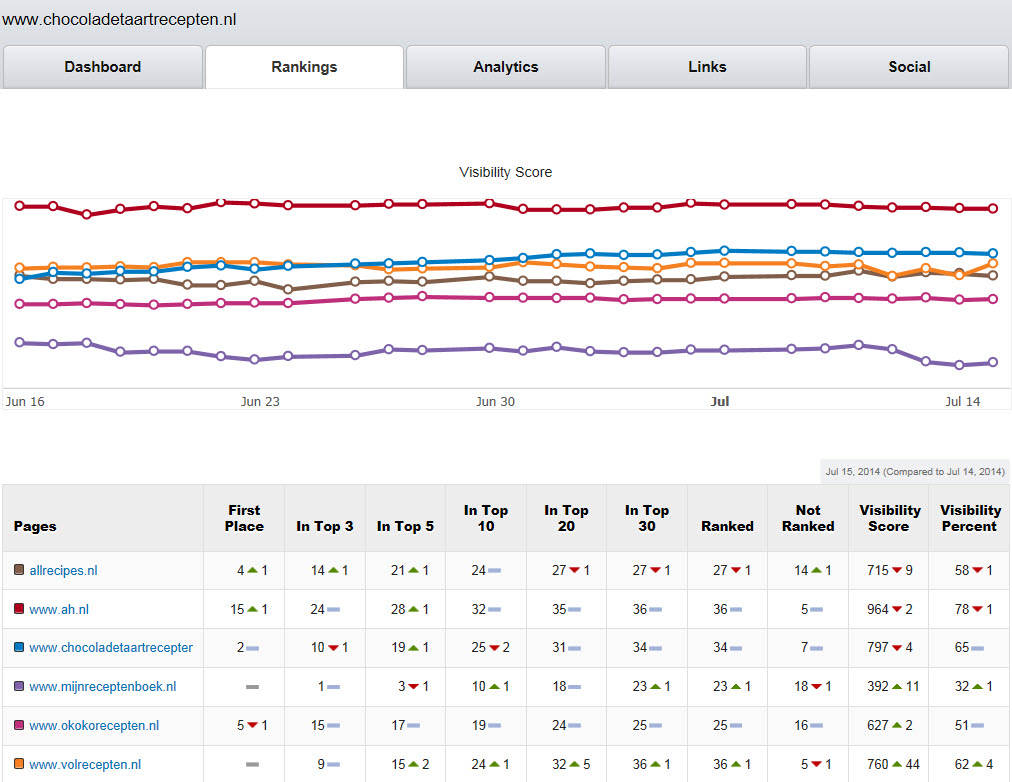Click the Jun 30 axis label
The width and height of the screenshot is (1012, 782).
tap(495, 401)
